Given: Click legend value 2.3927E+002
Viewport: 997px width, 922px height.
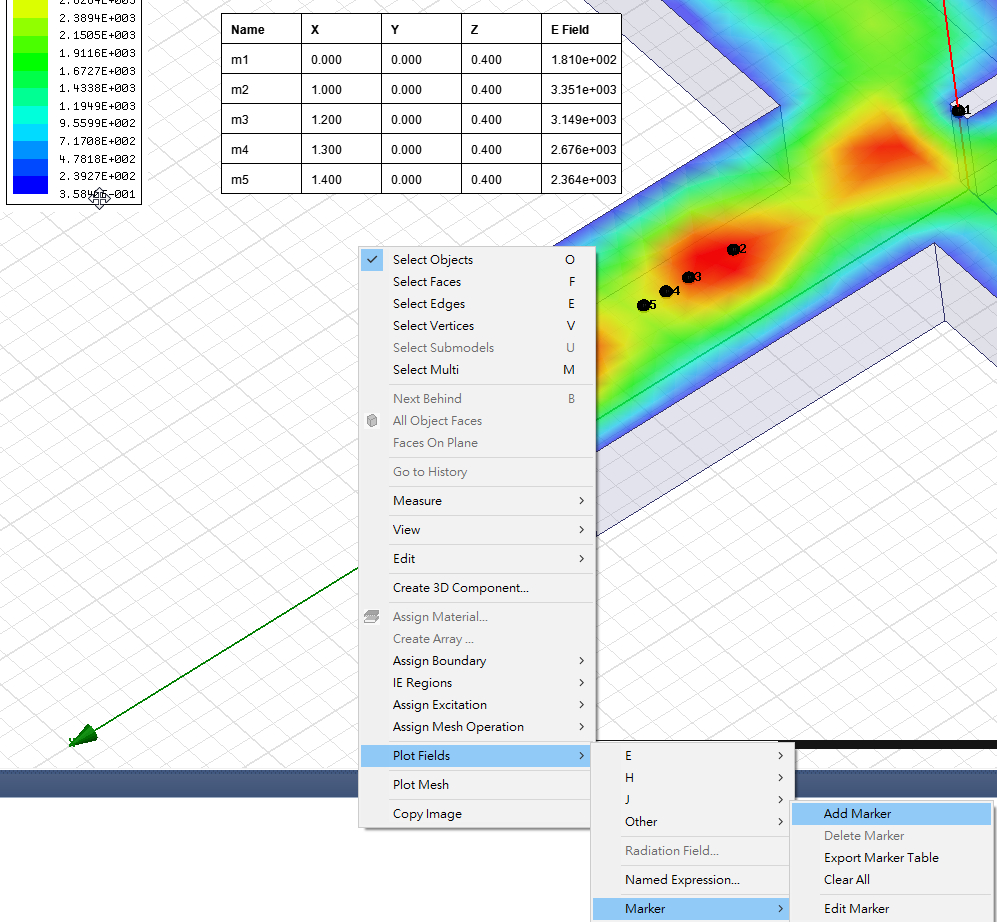Looking at the screenshot, I should click(97, 176).
